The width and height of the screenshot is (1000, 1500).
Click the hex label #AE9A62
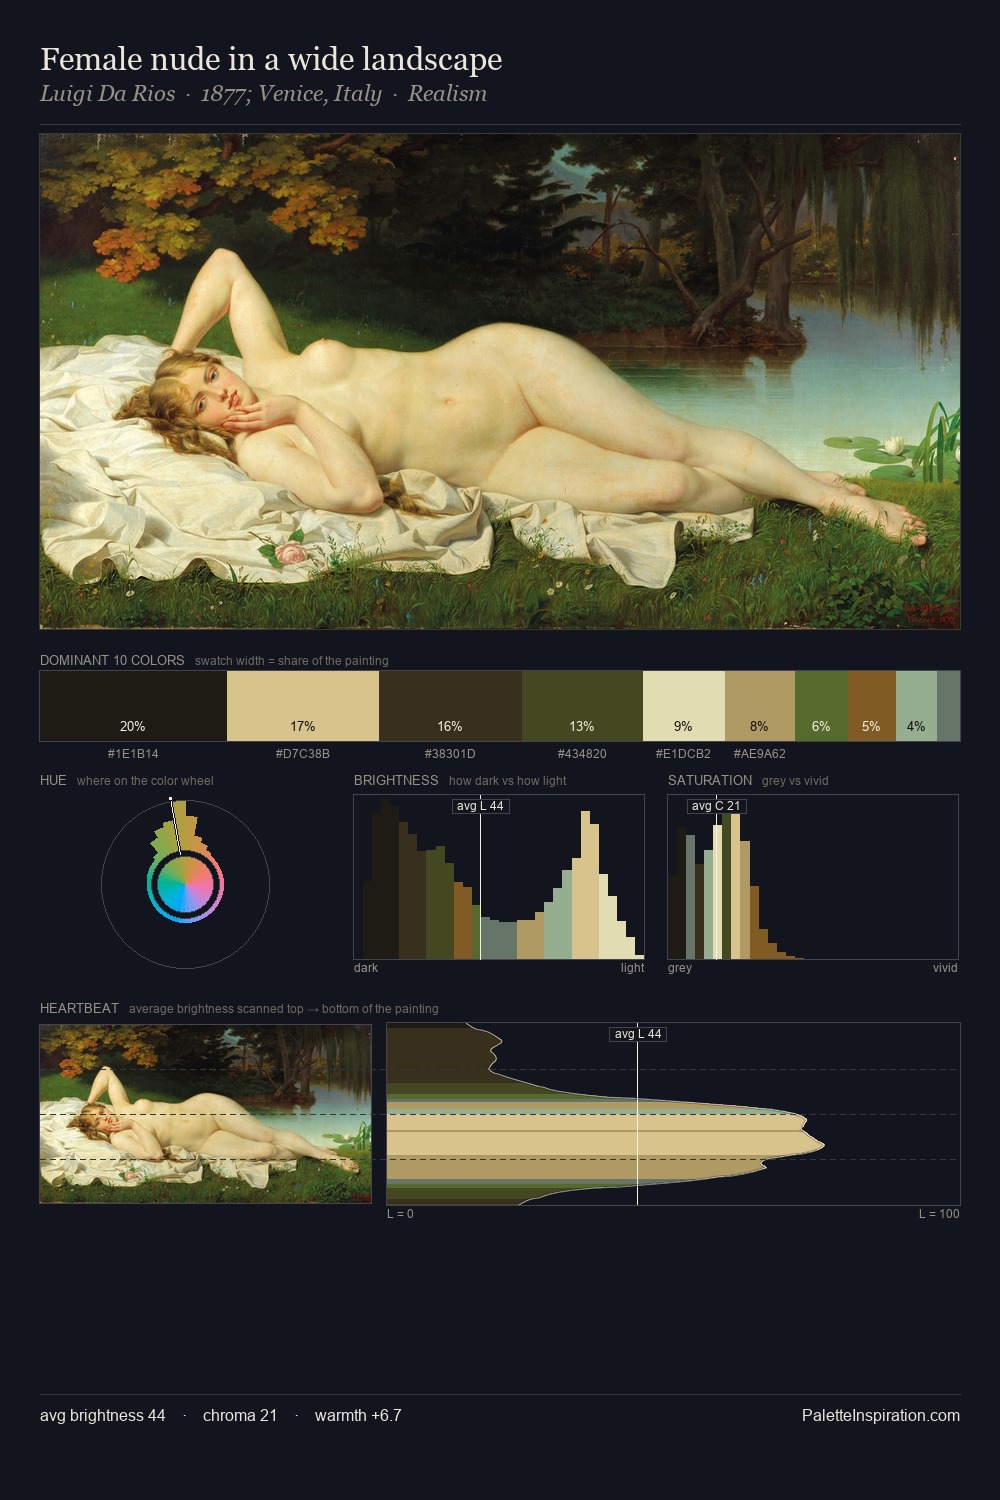[760, 754]
